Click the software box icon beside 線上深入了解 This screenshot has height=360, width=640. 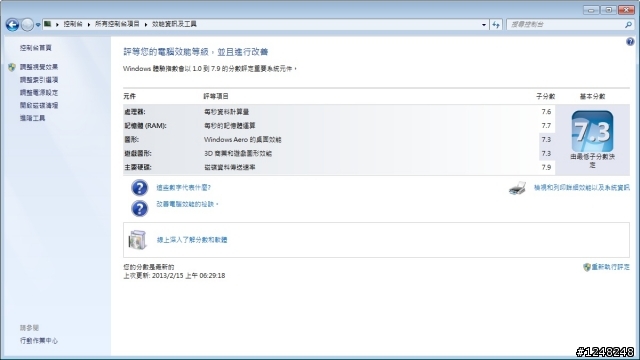[x=137, y=240]
